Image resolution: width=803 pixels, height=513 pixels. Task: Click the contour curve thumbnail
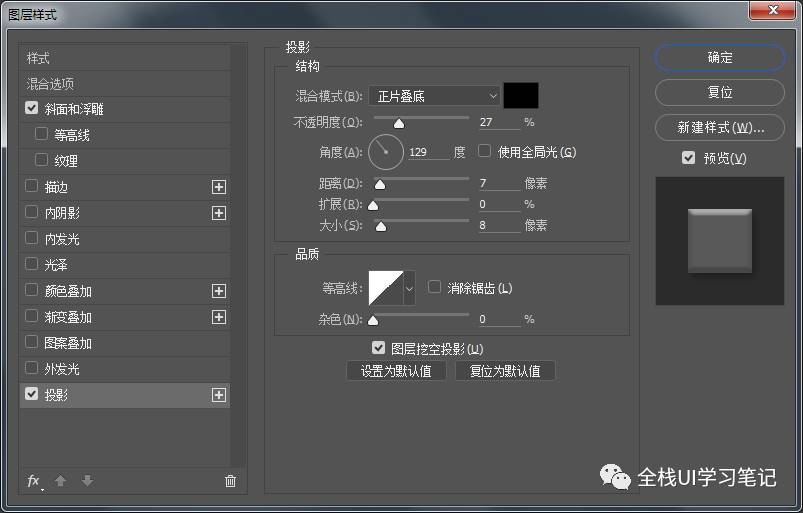point(386,288)
